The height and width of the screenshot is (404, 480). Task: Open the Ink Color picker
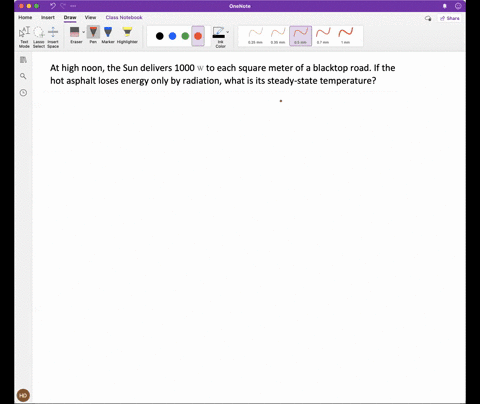pos(219,37)
